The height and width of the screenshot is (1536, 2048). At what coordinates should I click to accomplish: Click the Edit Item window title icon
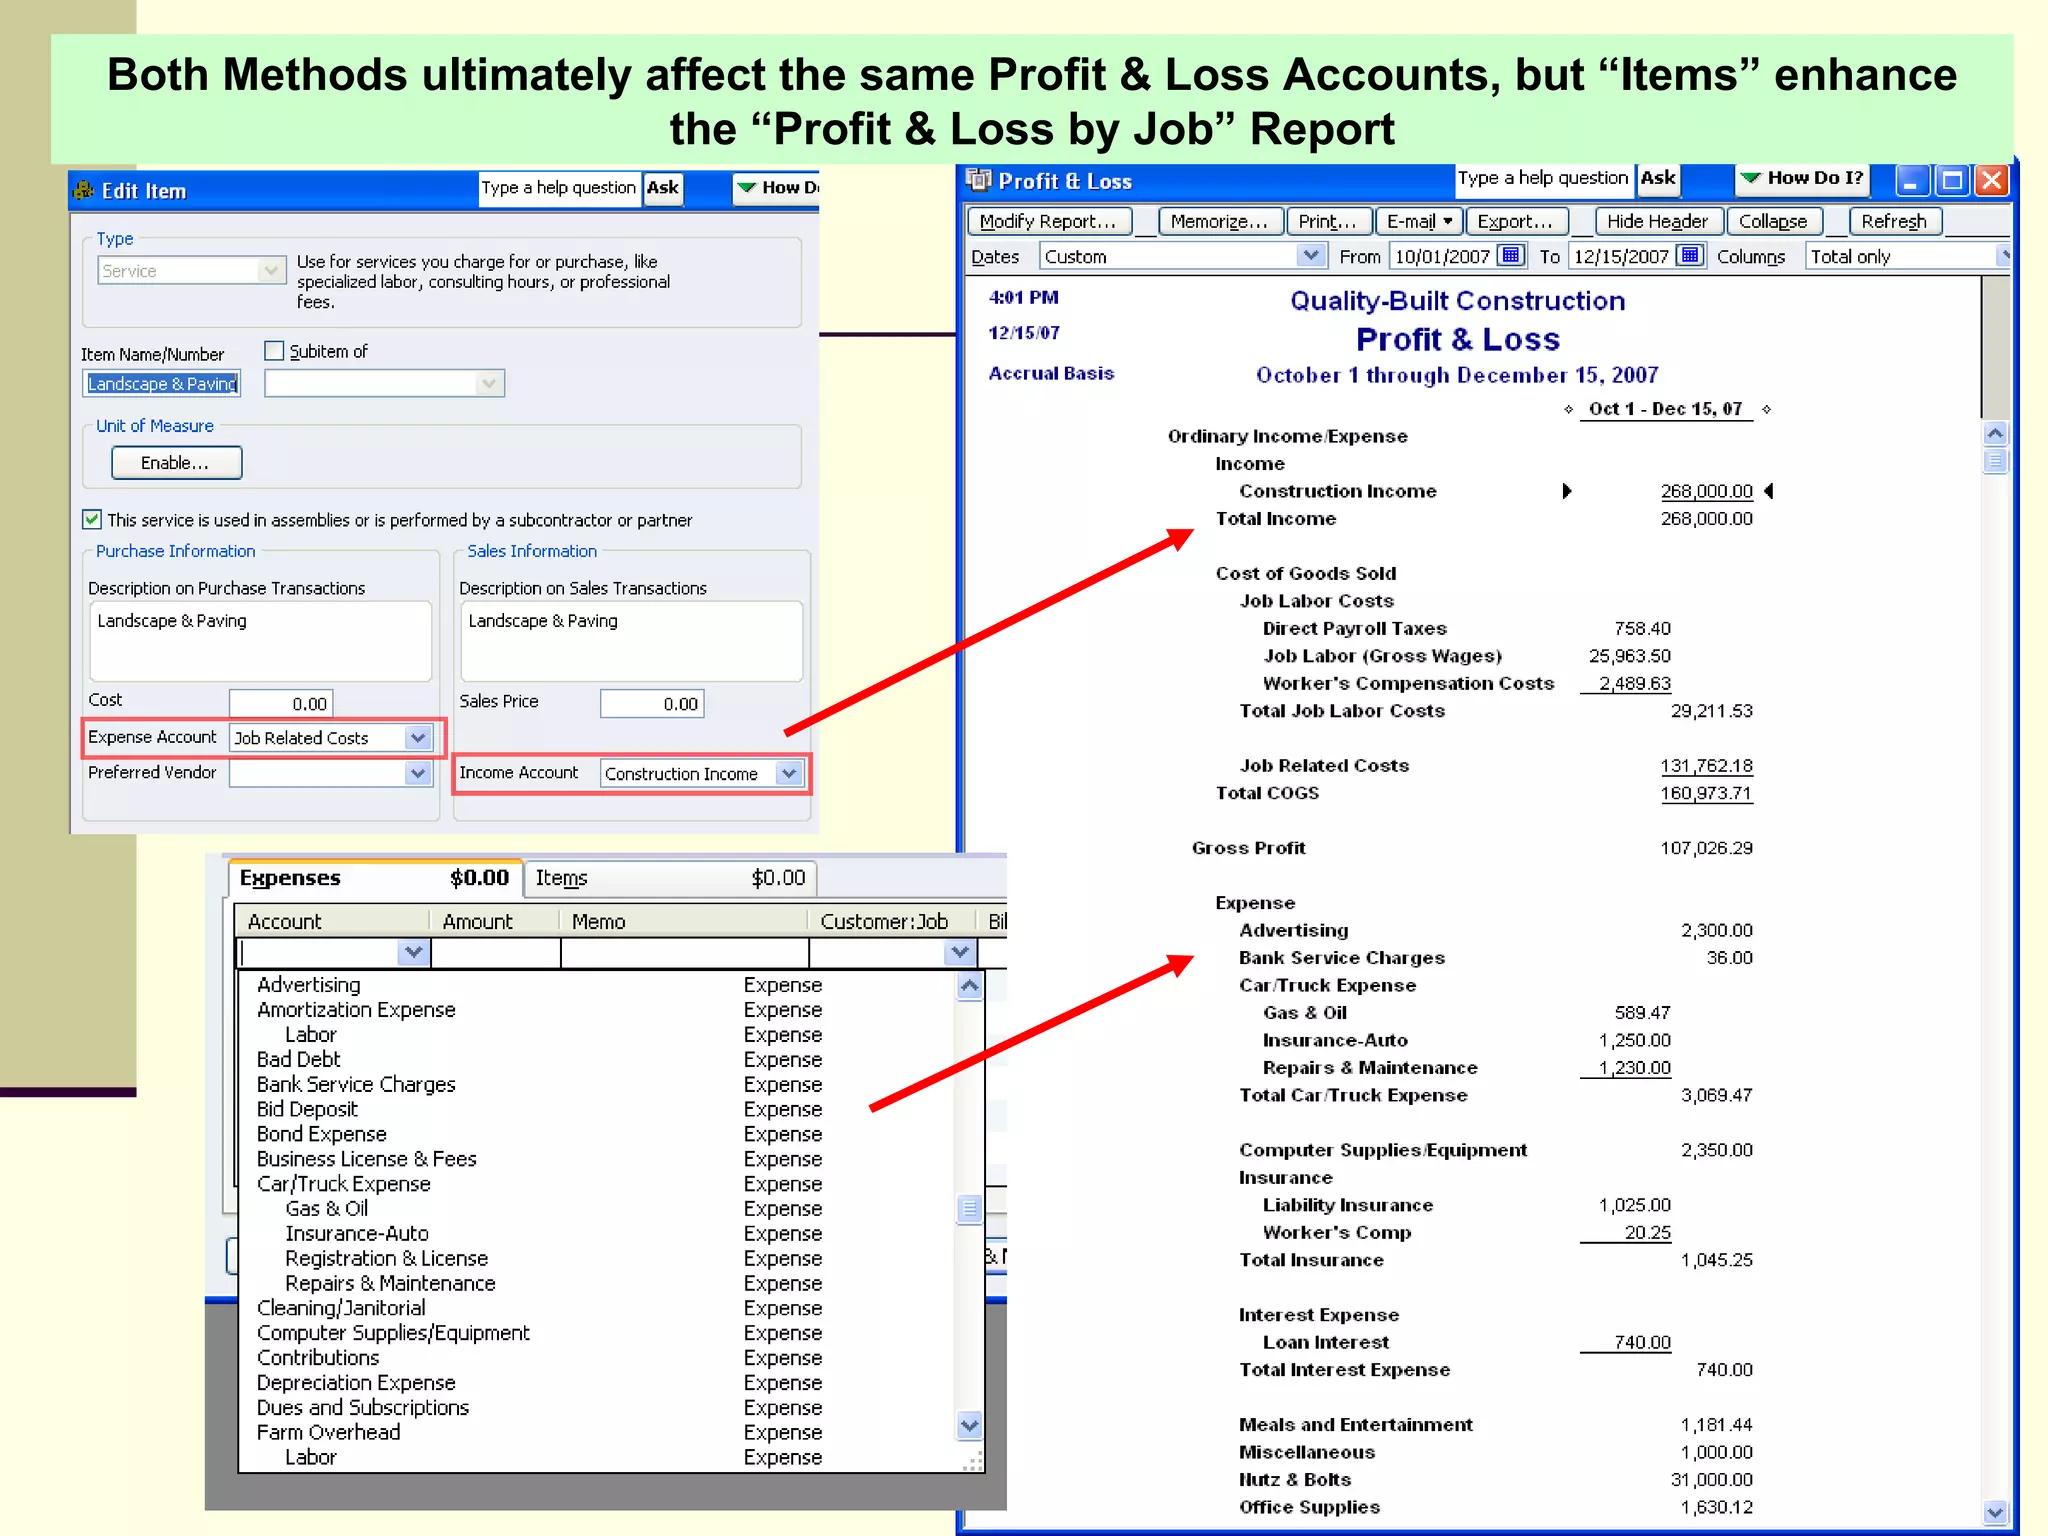coord(84,190)
